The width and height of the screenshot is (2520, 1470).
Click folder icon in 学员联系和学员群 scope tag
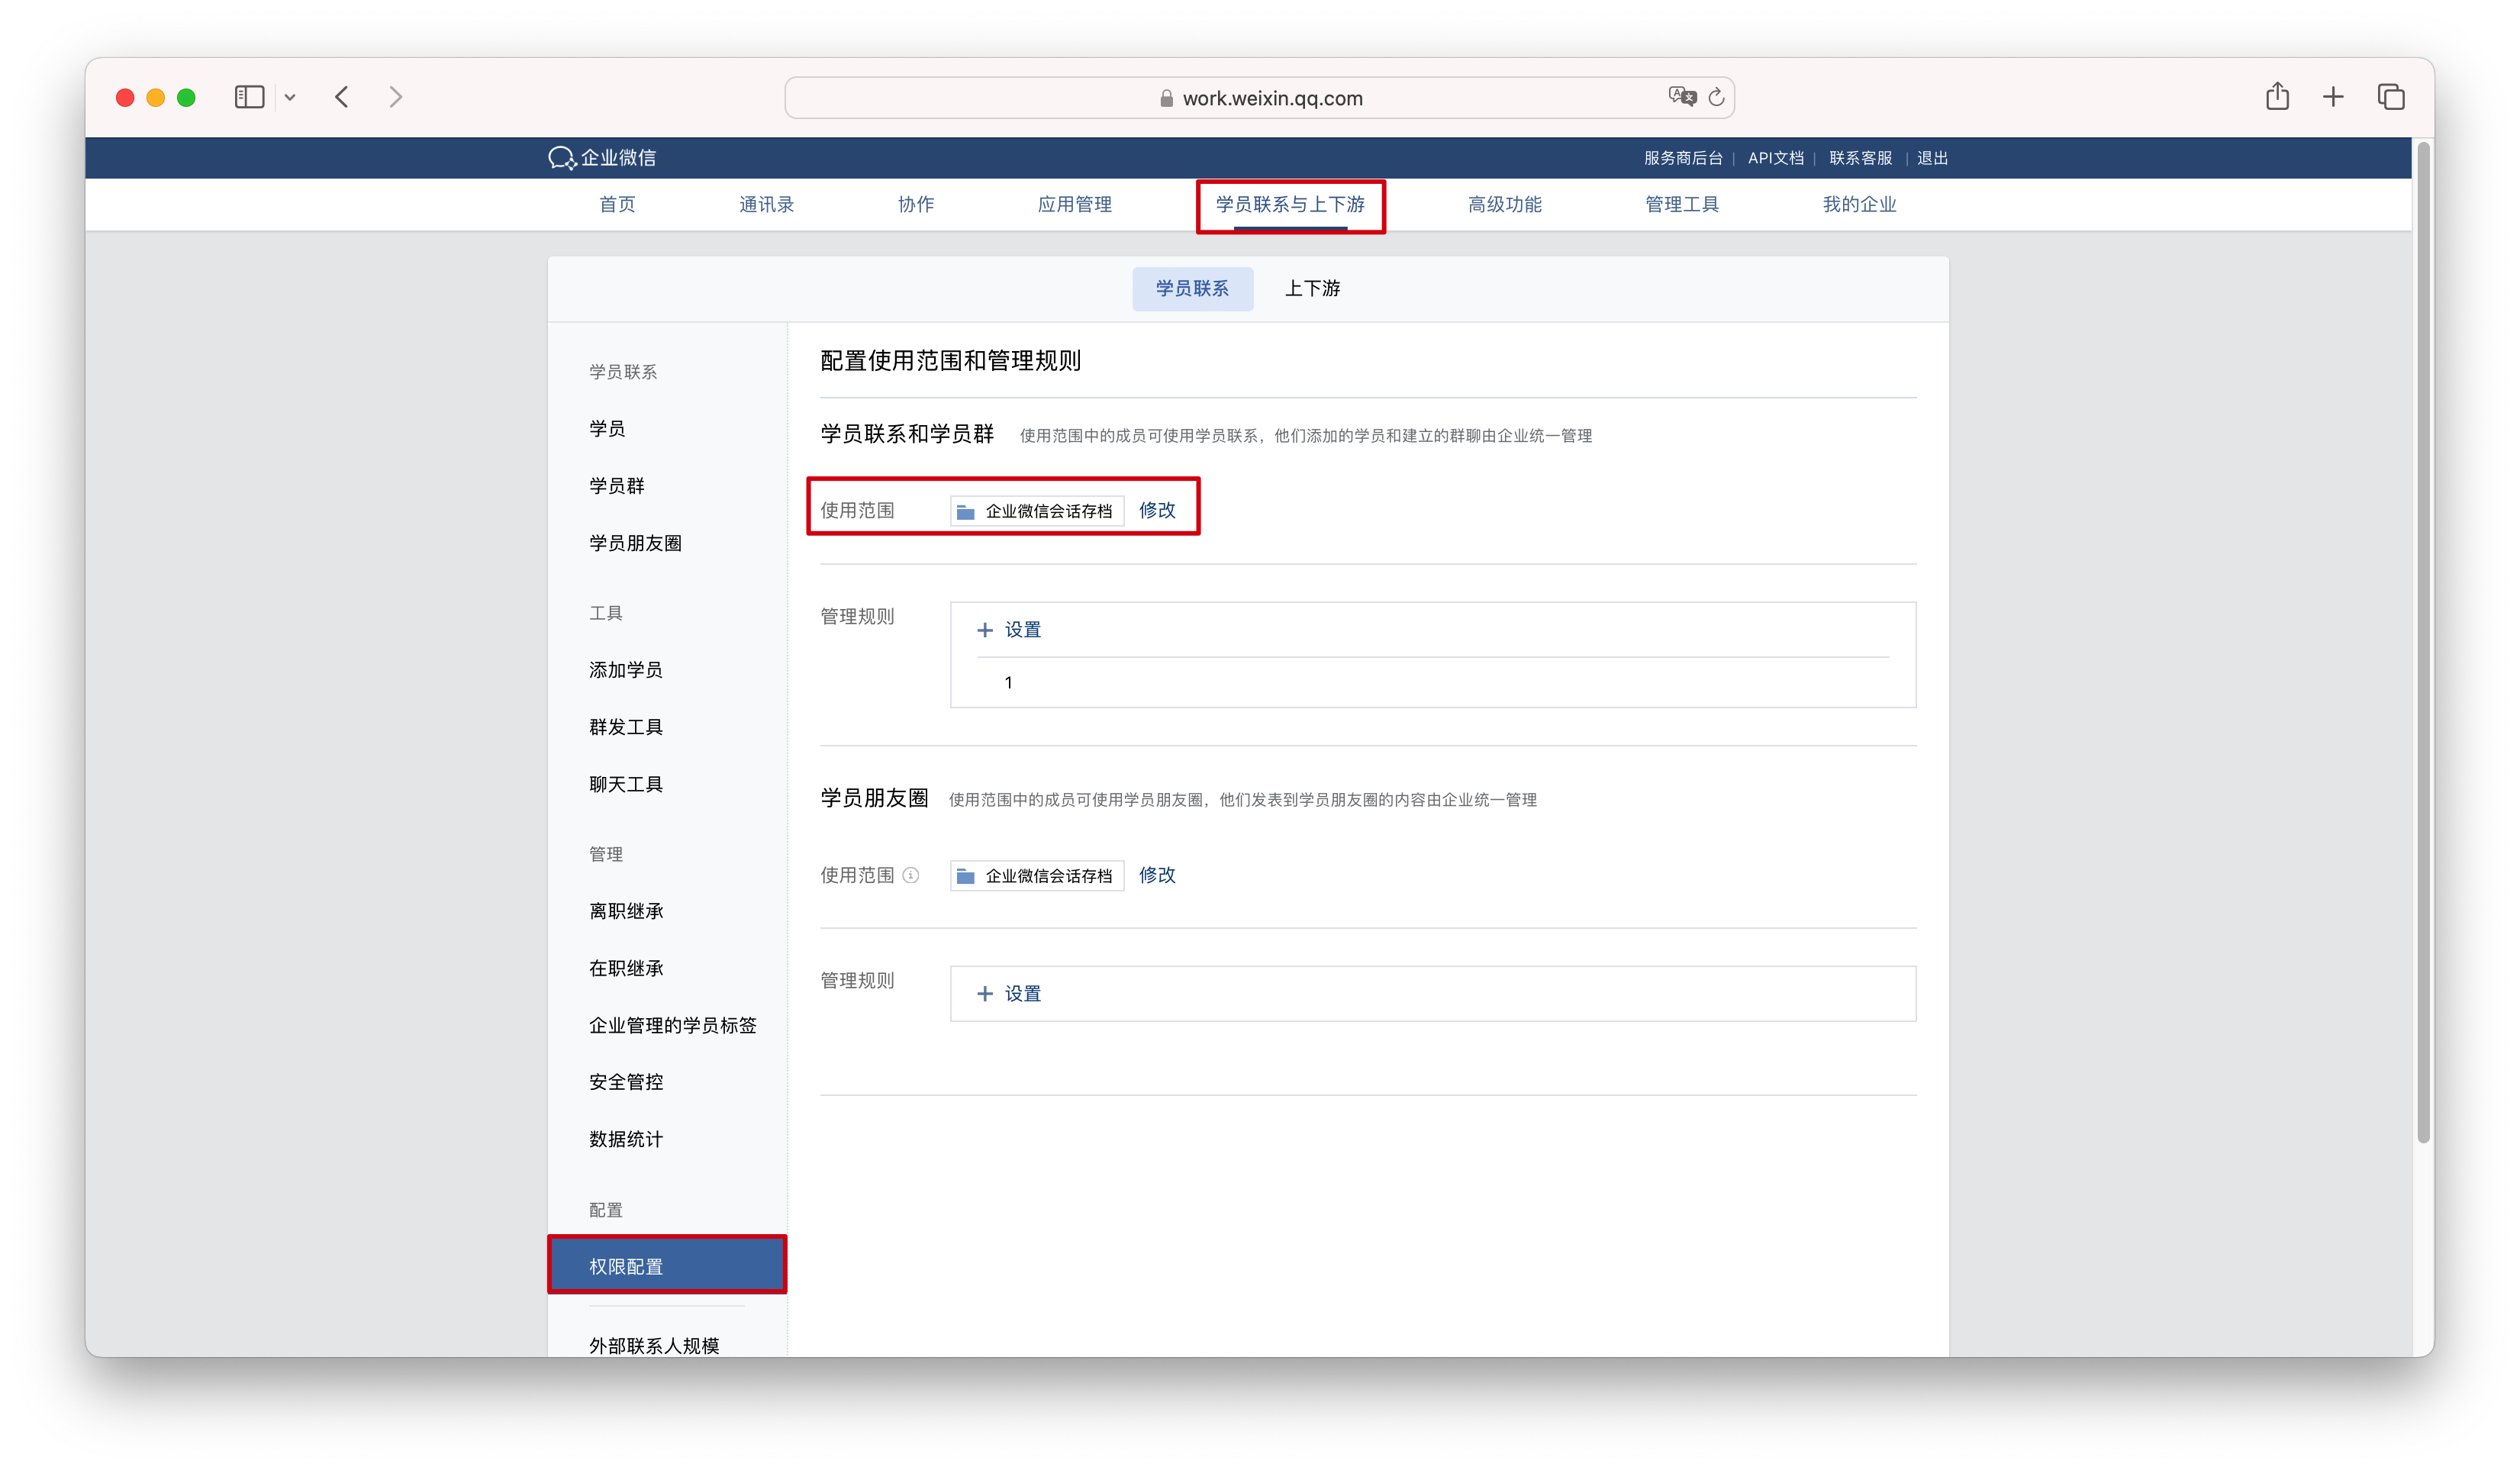[965, 512]
